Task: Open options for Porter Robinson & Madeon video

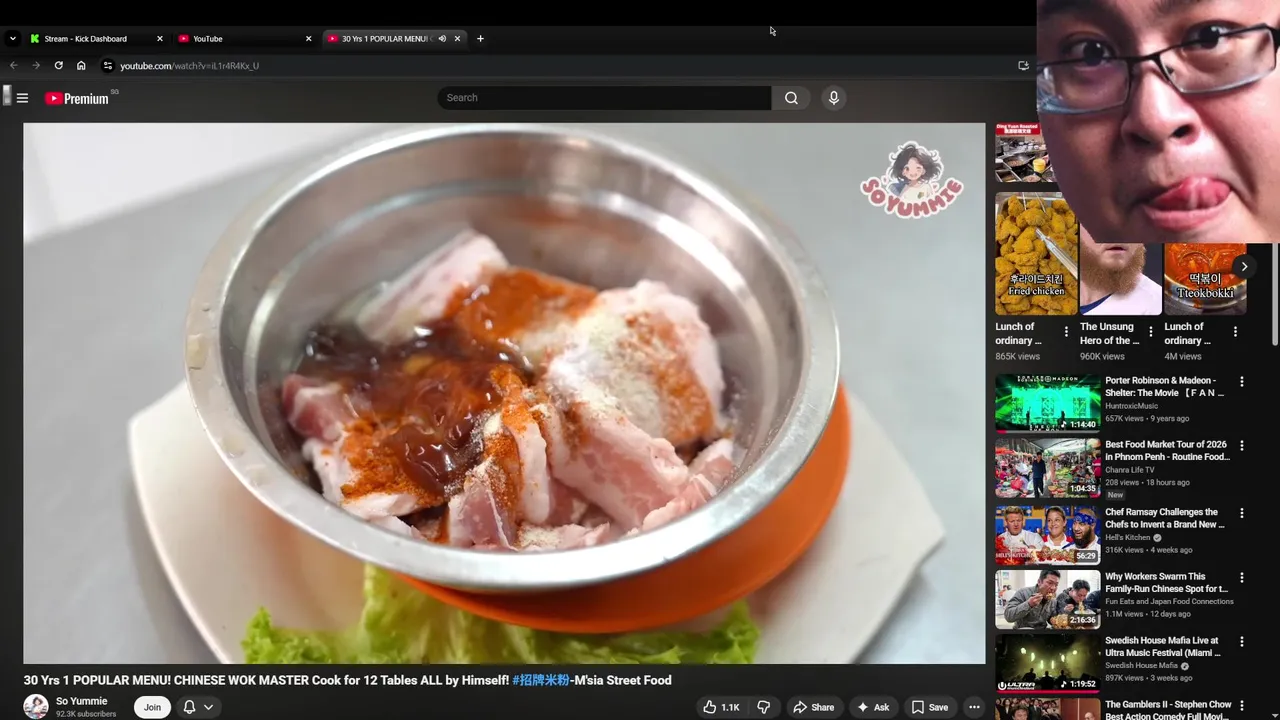Action: tap(1242, 382)
